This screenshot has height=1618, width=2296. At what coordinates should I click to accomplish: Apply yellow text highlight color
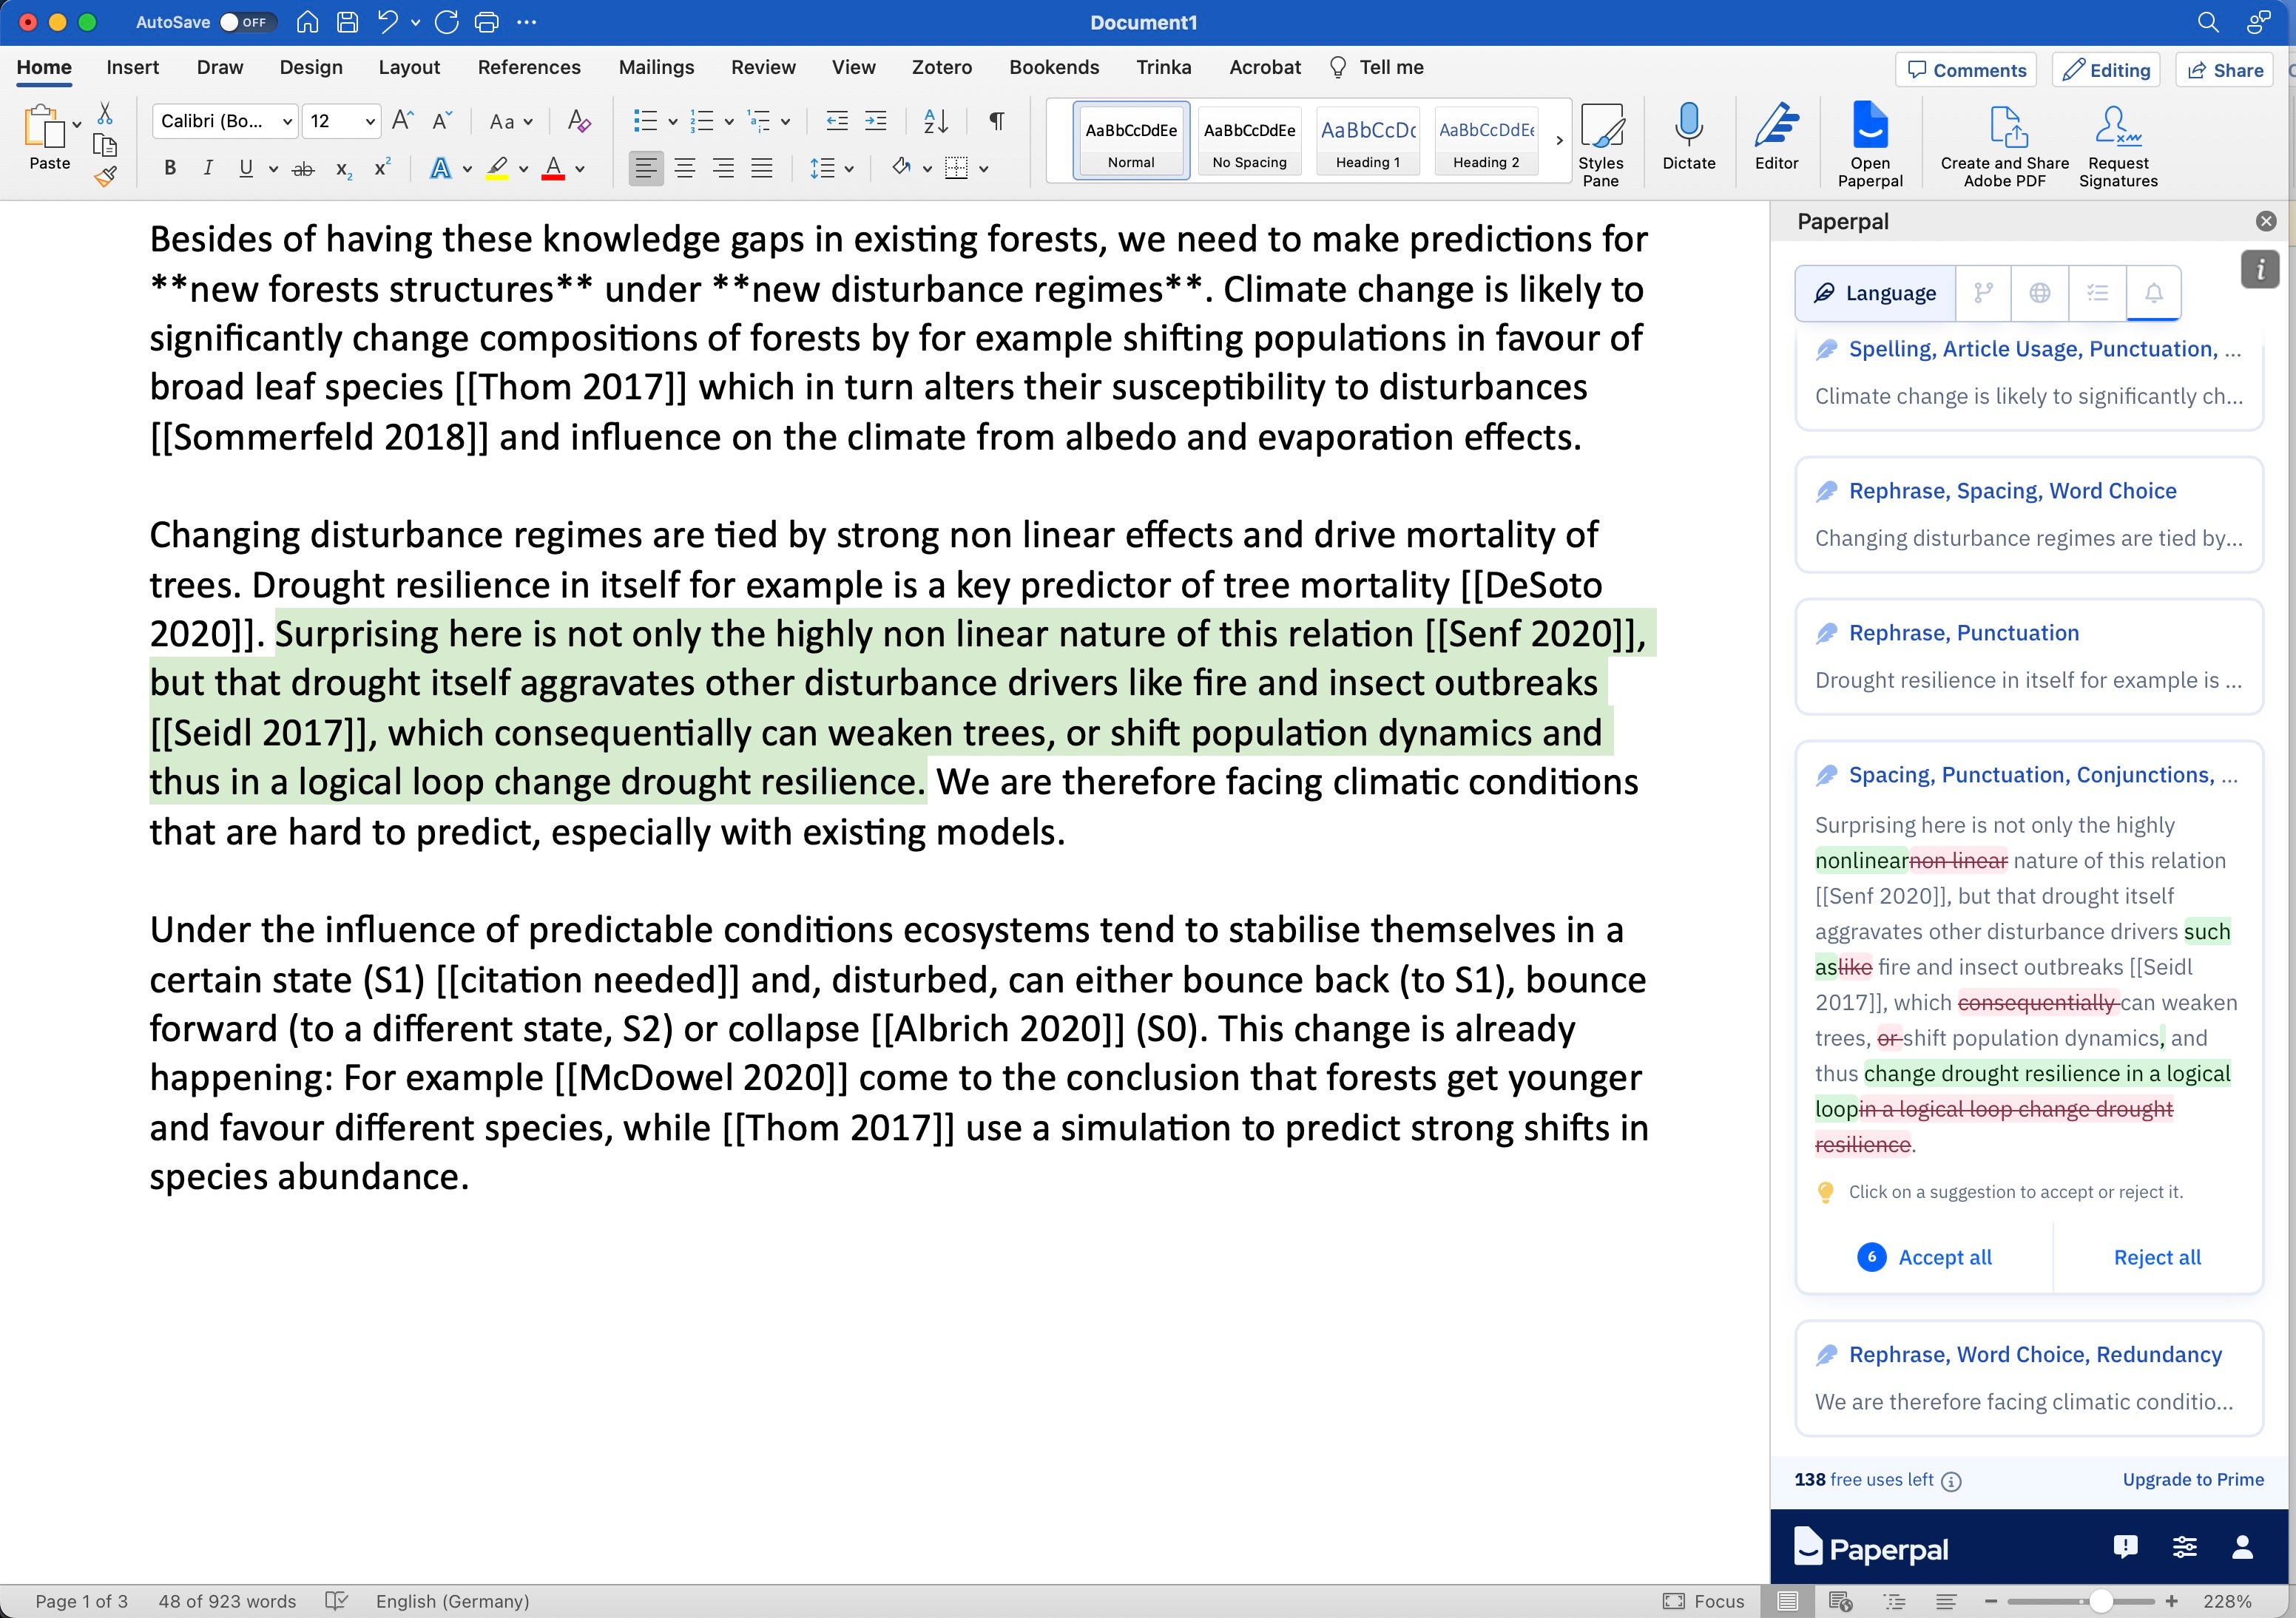497,168
